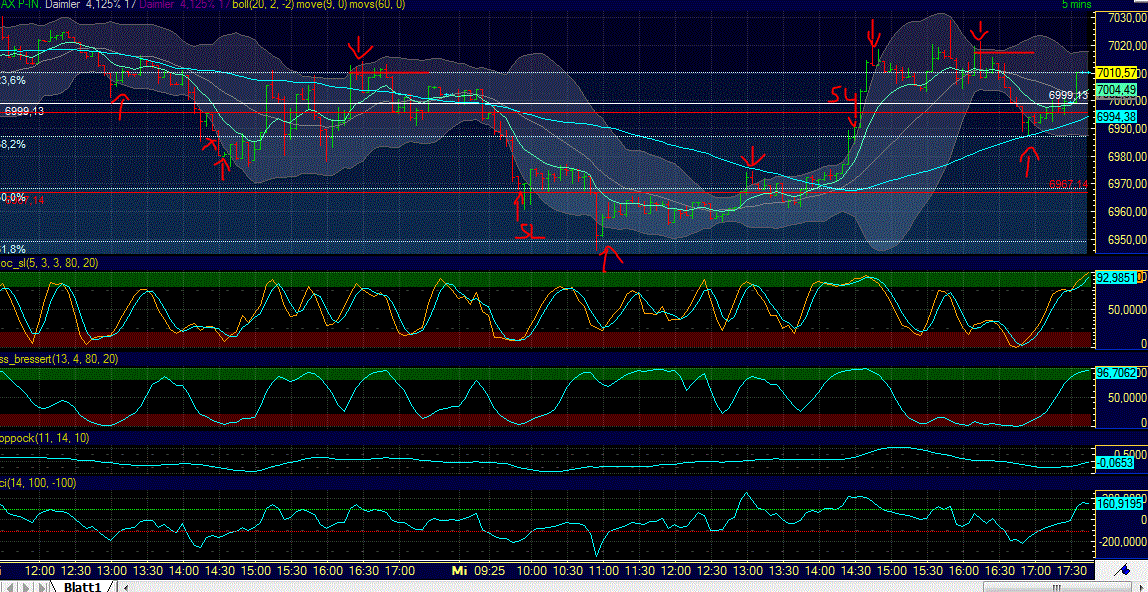
Task: Click the yellow 7010.57 last-price label
Action: [x=1114, y=73]
